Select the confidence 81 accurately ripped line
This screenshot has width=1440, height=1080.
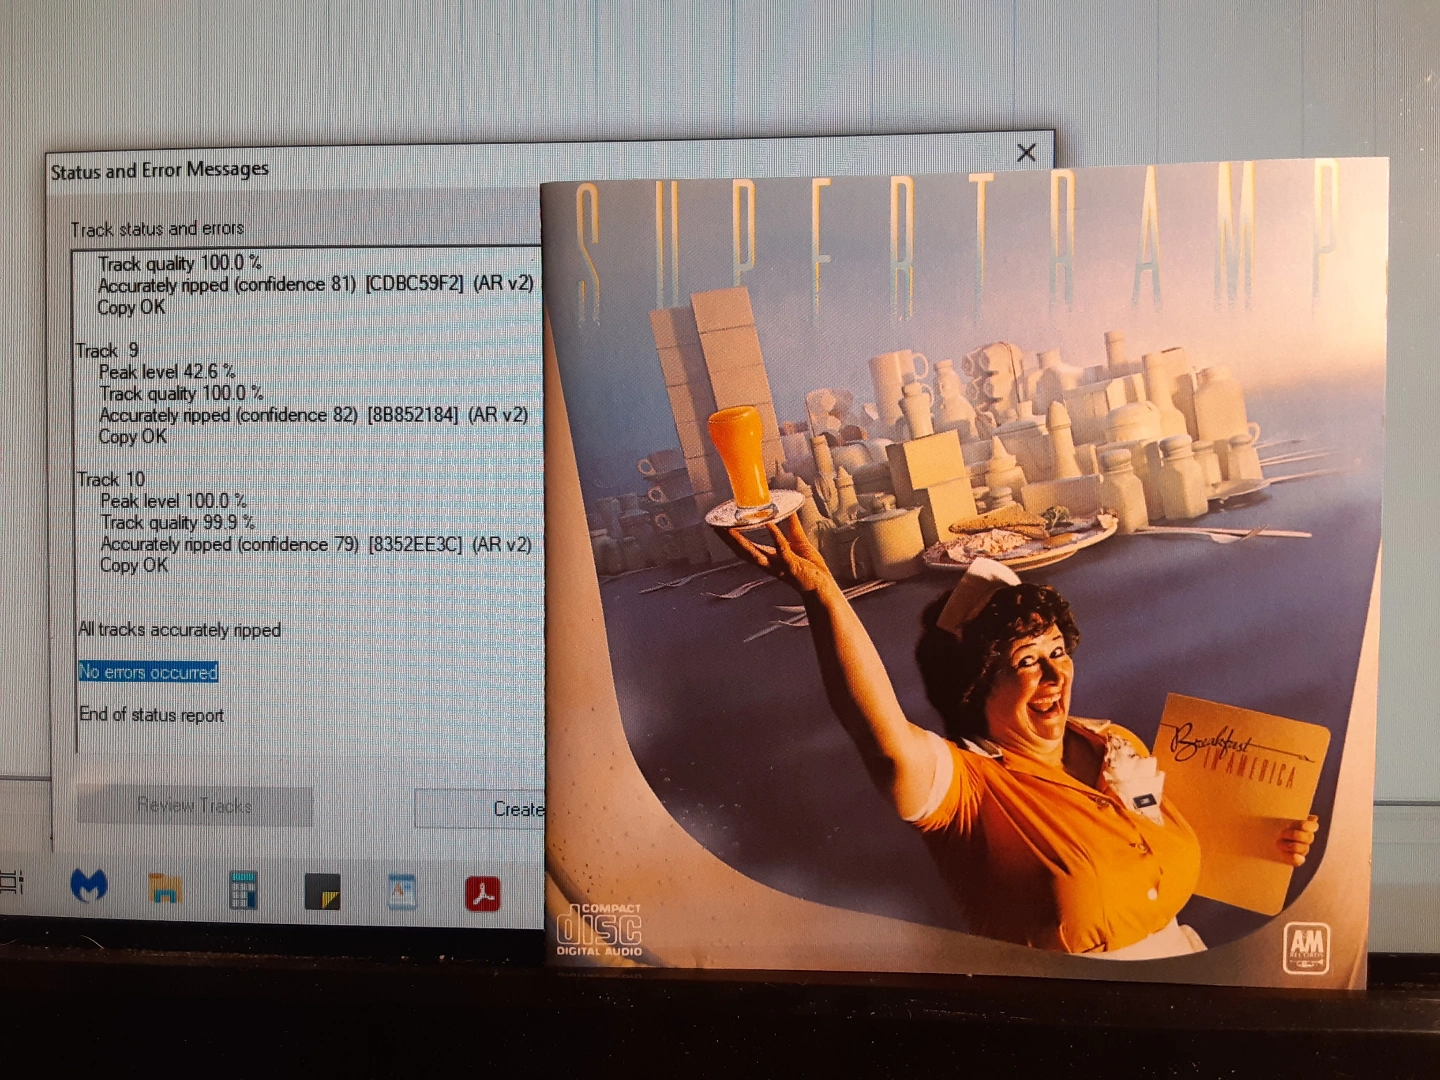click(x=316, y=284)
